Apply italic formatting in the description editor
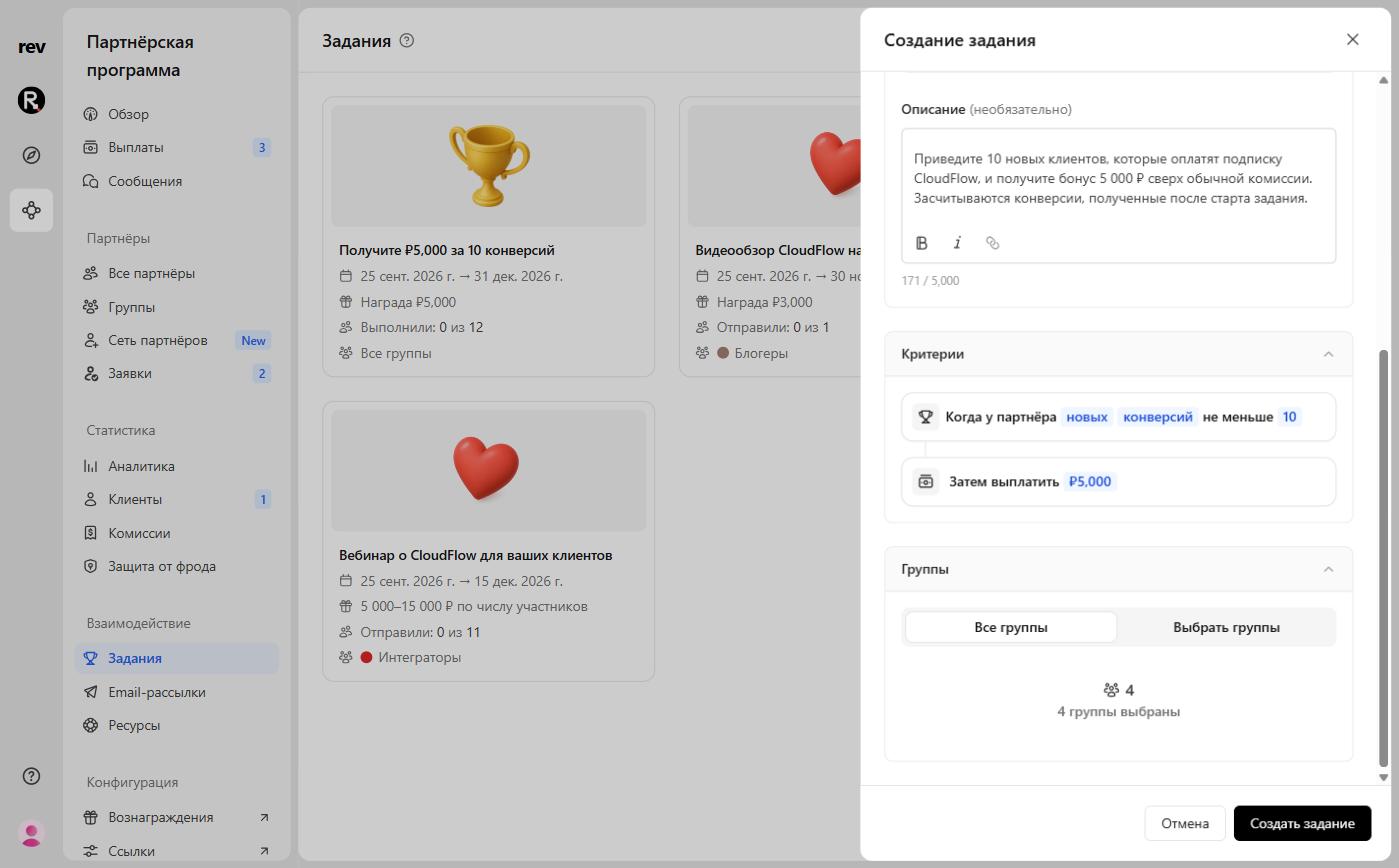 point(957,243)
